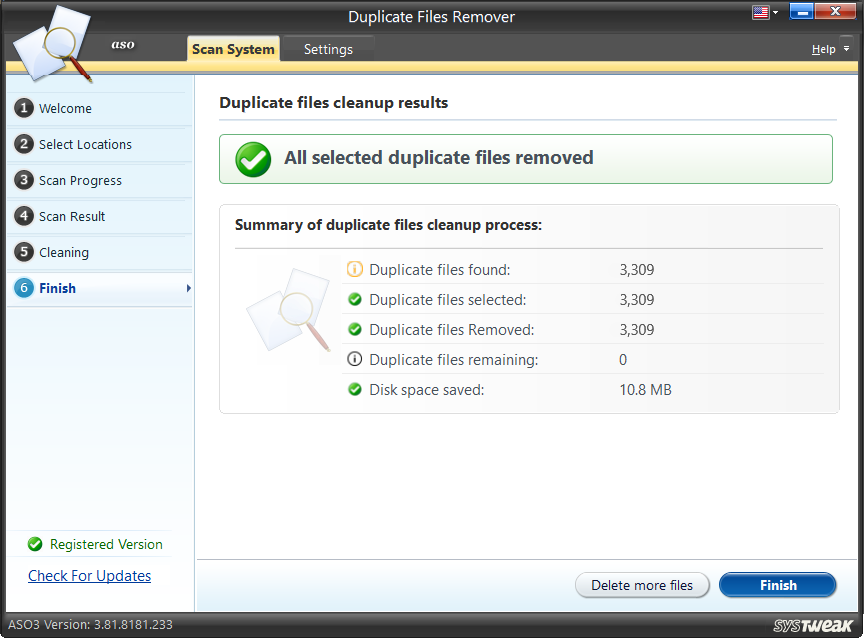The width and height of the screenshot is (864, 639).
Task: Open Check For Updates link
Action: (x=89, y=575)
